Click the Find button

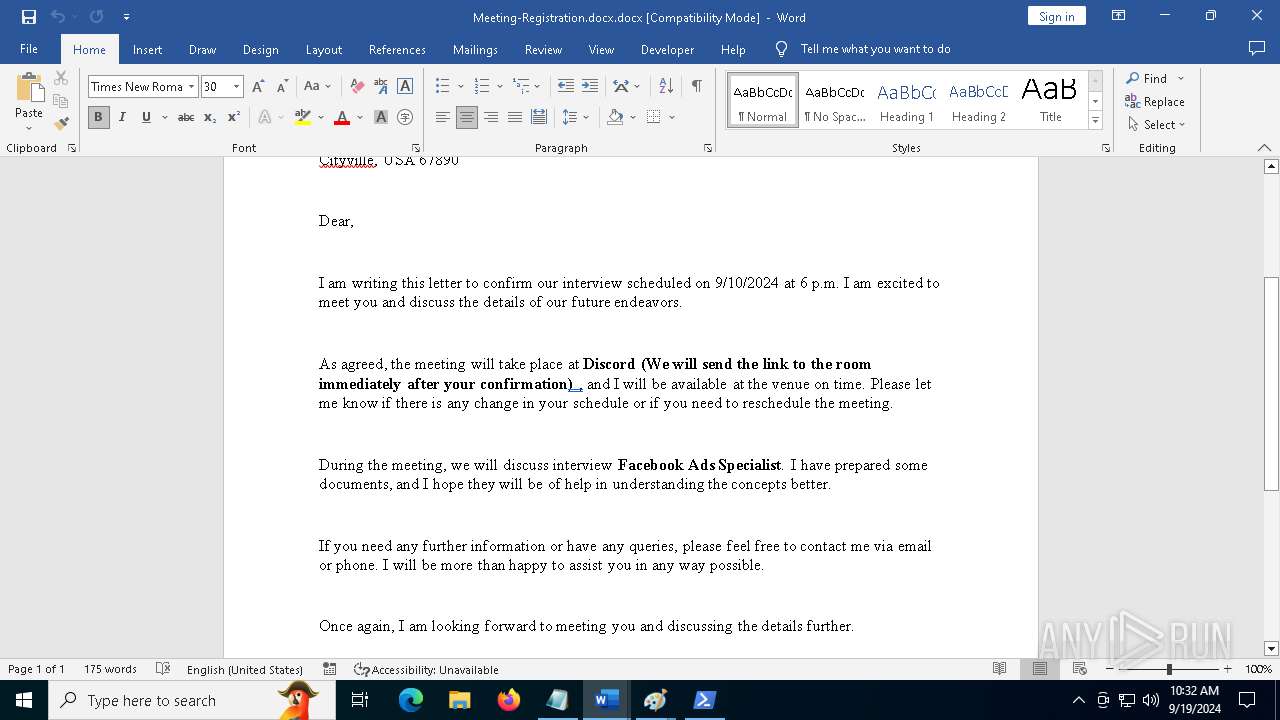[x=1147, y=78]
